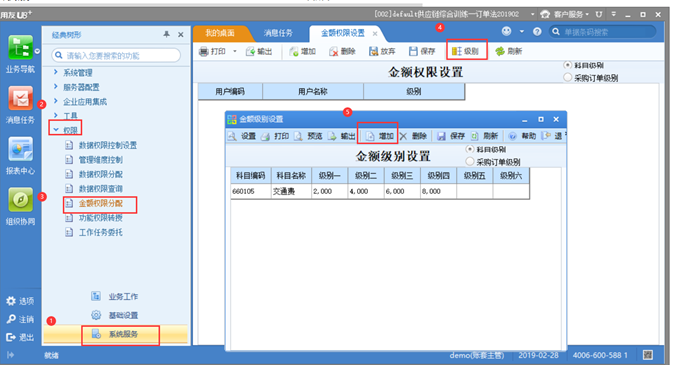Select 科目级别 radio in main window

[x=567, y=65]
